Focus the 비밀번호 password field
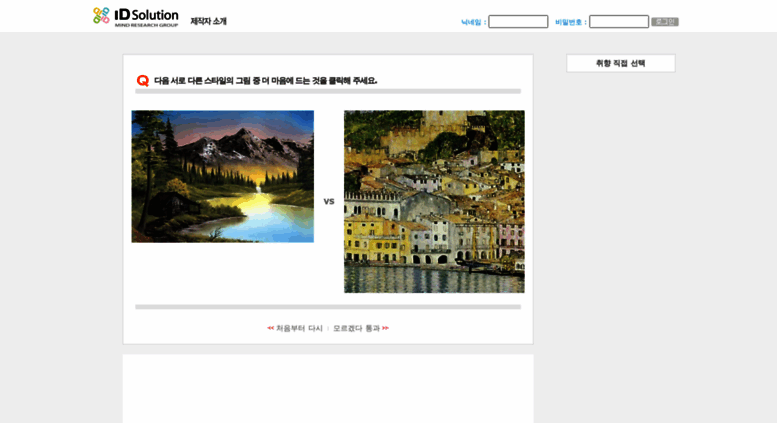Screen dimensions: 777x423 point(618,22)
